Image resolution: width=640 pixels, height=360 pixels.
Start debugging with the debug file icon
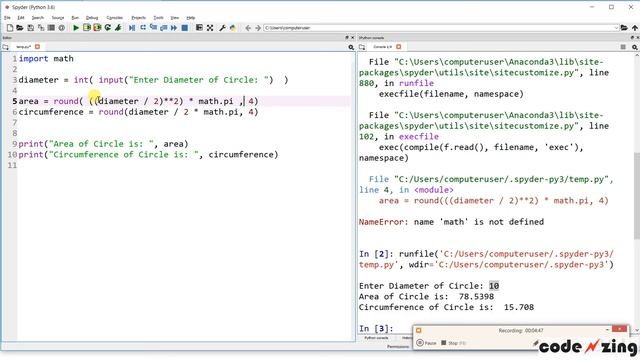pyautogui.click(x=132, y=28)
